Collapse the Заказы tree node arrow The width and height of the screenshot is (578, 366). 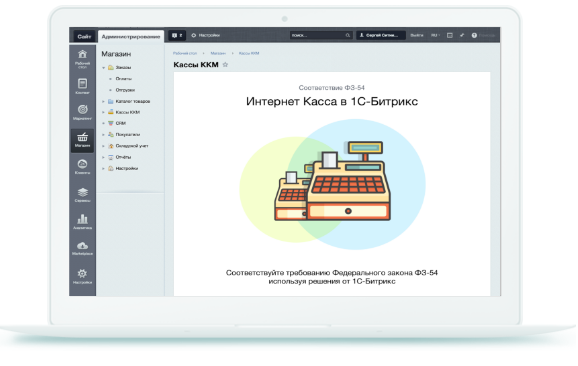[x=104, y=68]
